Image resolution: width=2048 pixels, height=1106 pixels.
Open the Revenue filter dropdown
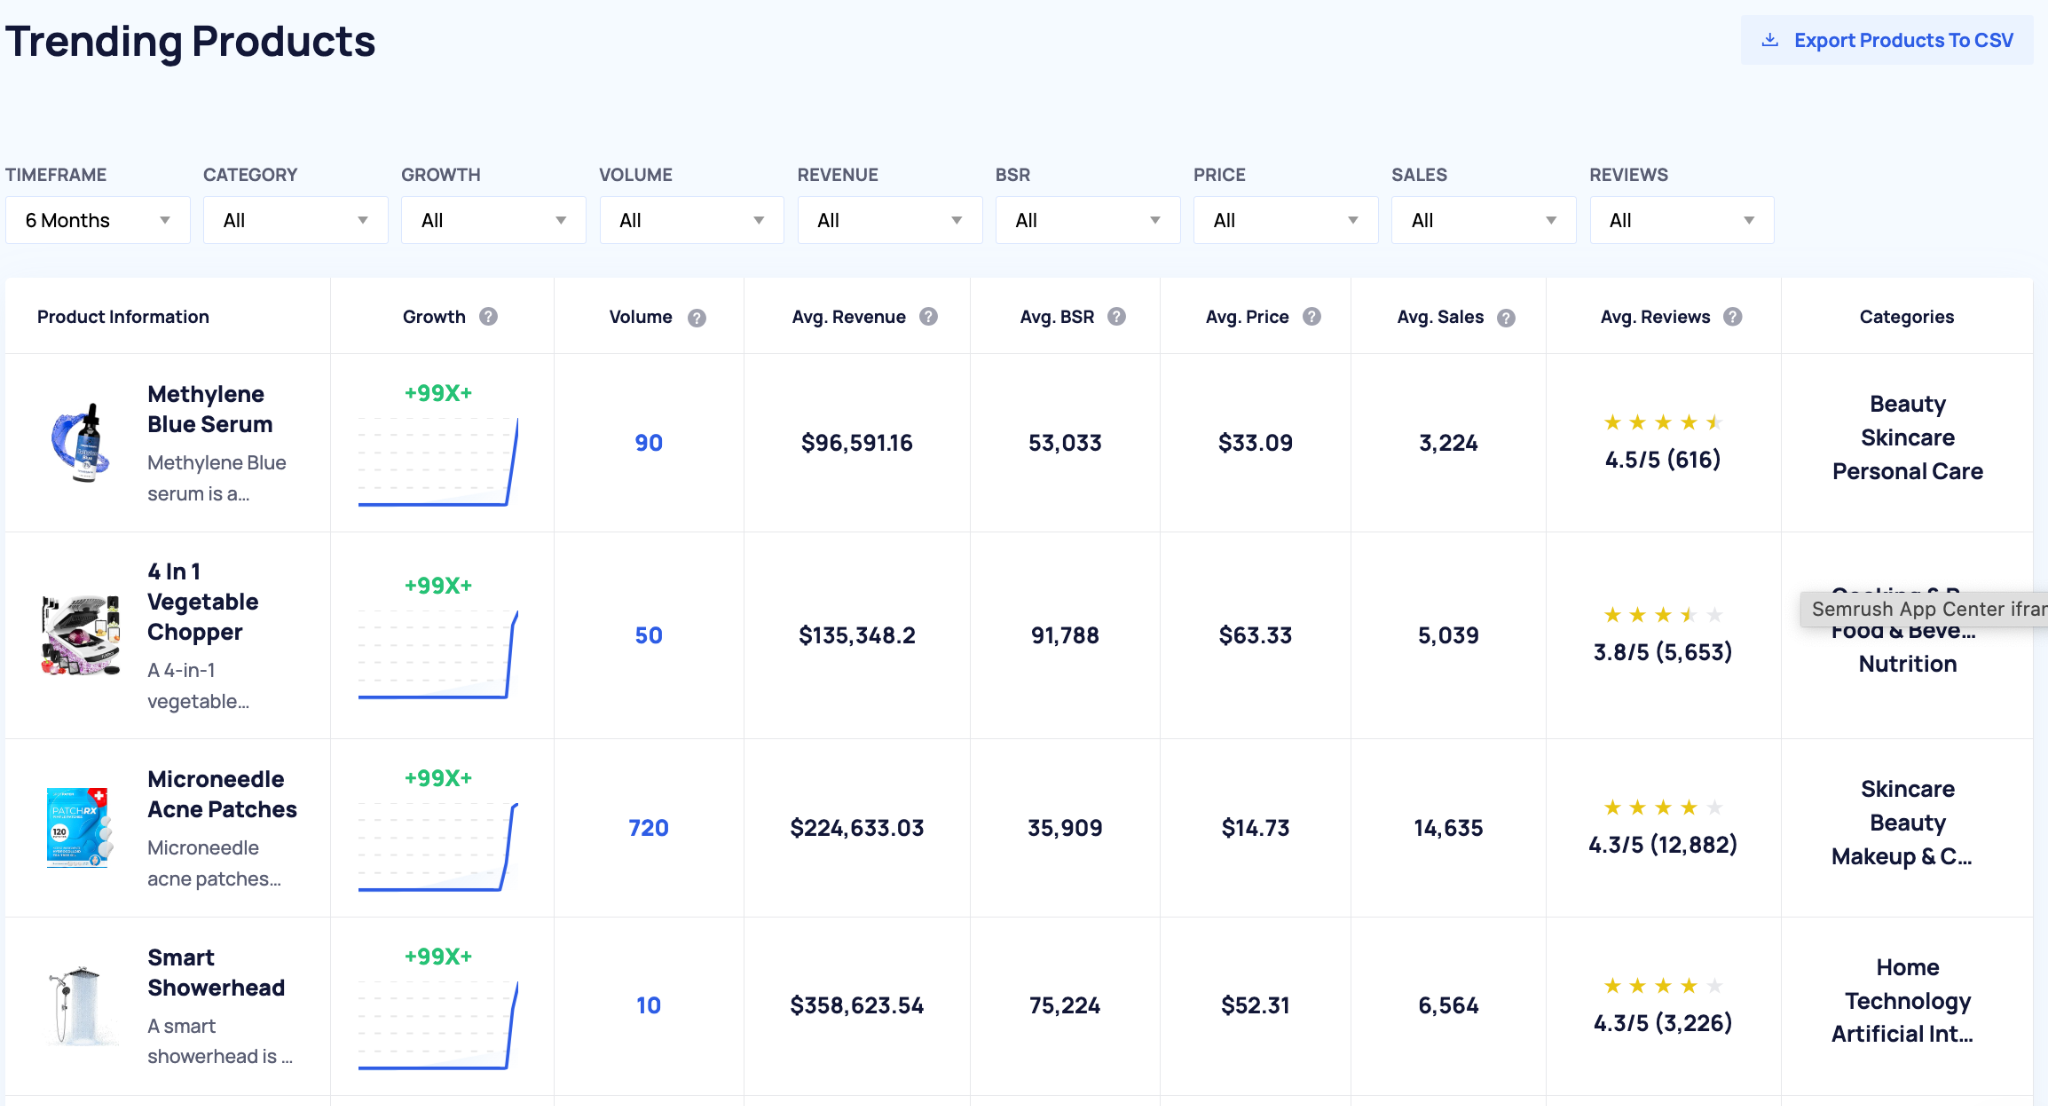coord(890,220)
